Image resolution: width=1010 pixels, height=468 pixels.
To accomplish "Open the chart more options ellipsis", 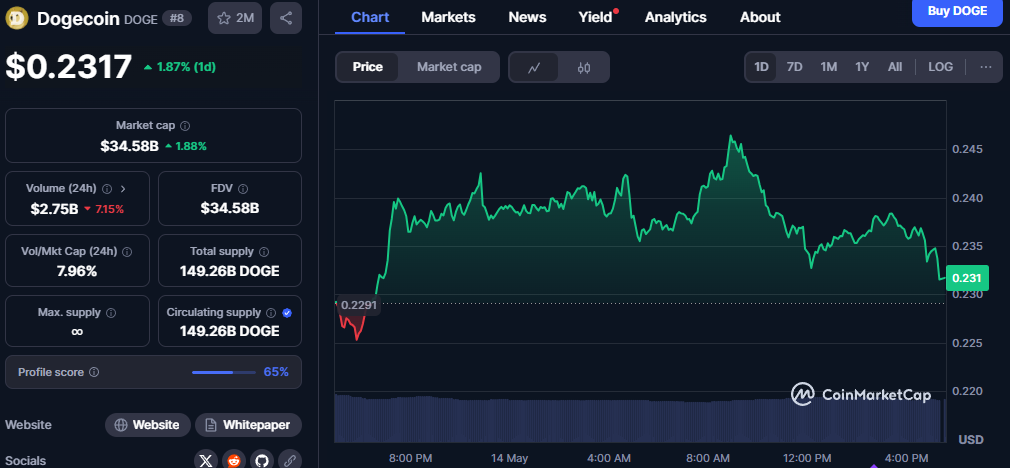I will pyautogui.click(x=986, y=67).
